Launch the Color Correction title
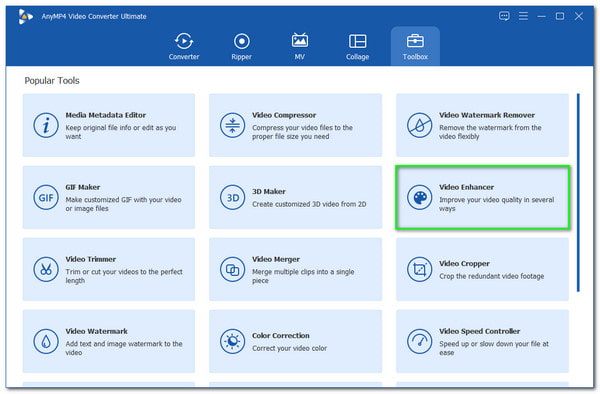This screenshot has height=394, width=600. [x=280, y=335]
